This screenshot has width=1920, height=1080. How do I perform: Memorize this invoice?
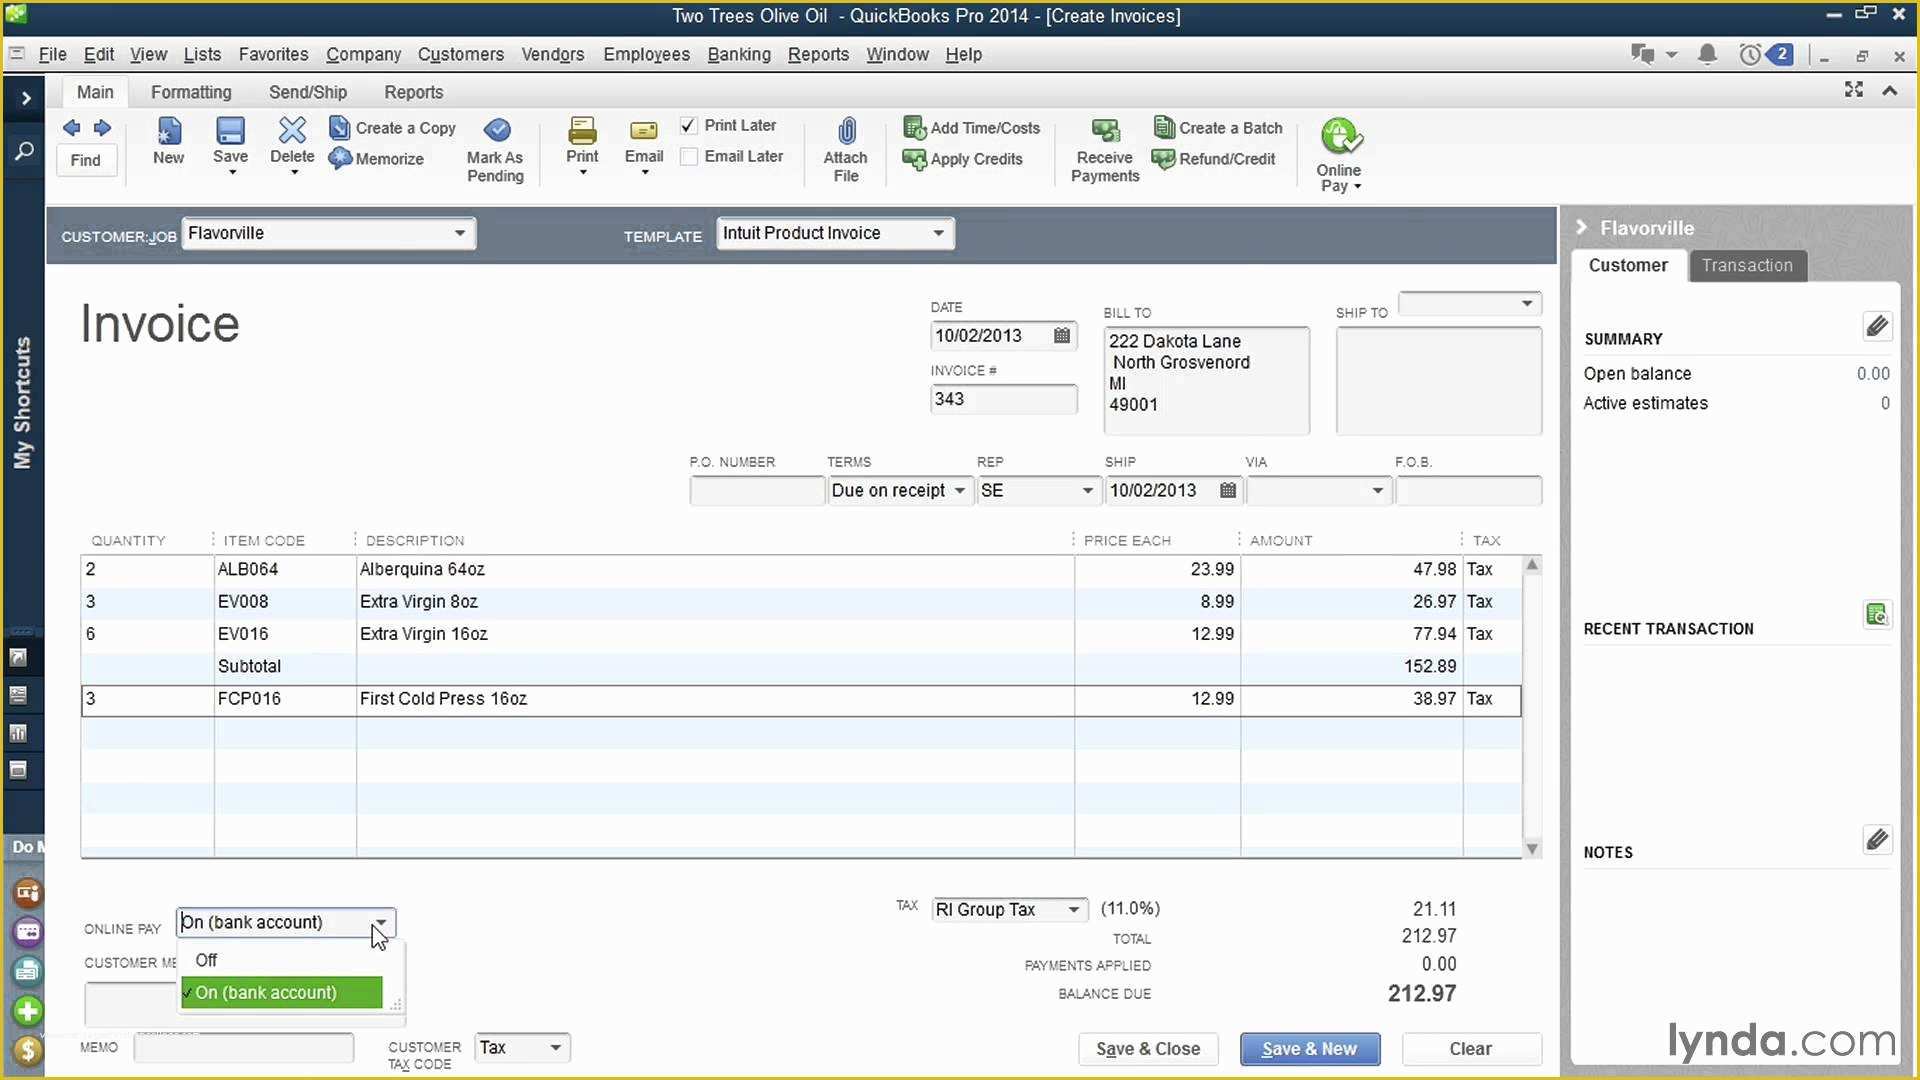[x=376, y=158]
